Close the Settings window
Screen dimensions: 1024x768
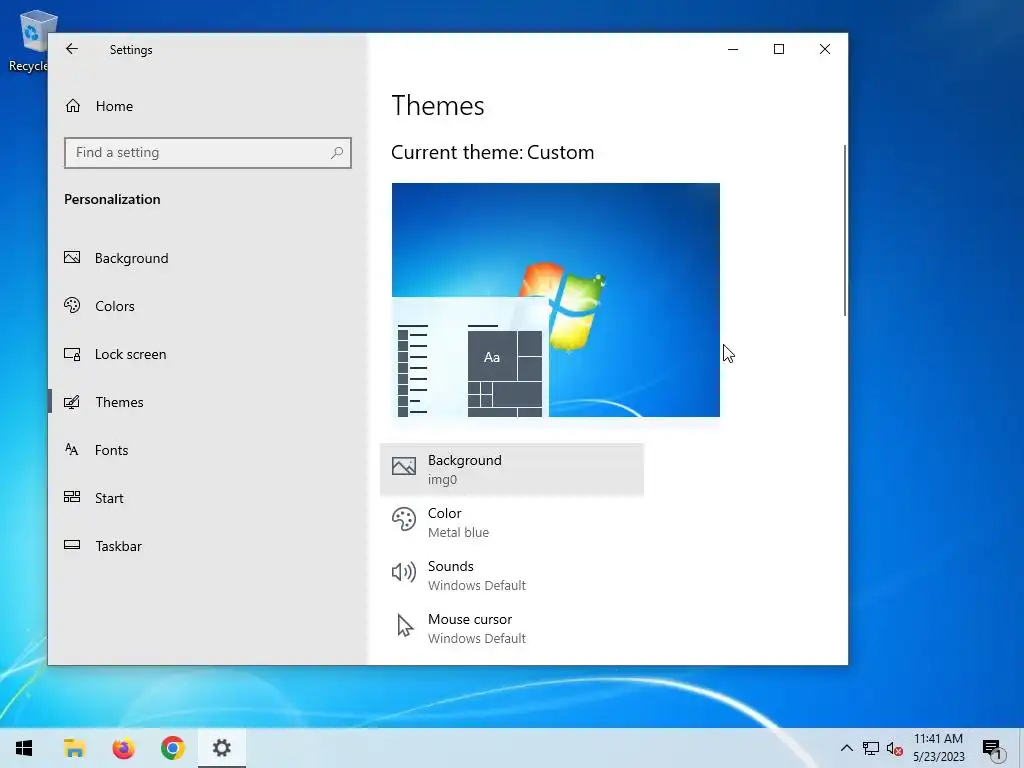(825, 49)
